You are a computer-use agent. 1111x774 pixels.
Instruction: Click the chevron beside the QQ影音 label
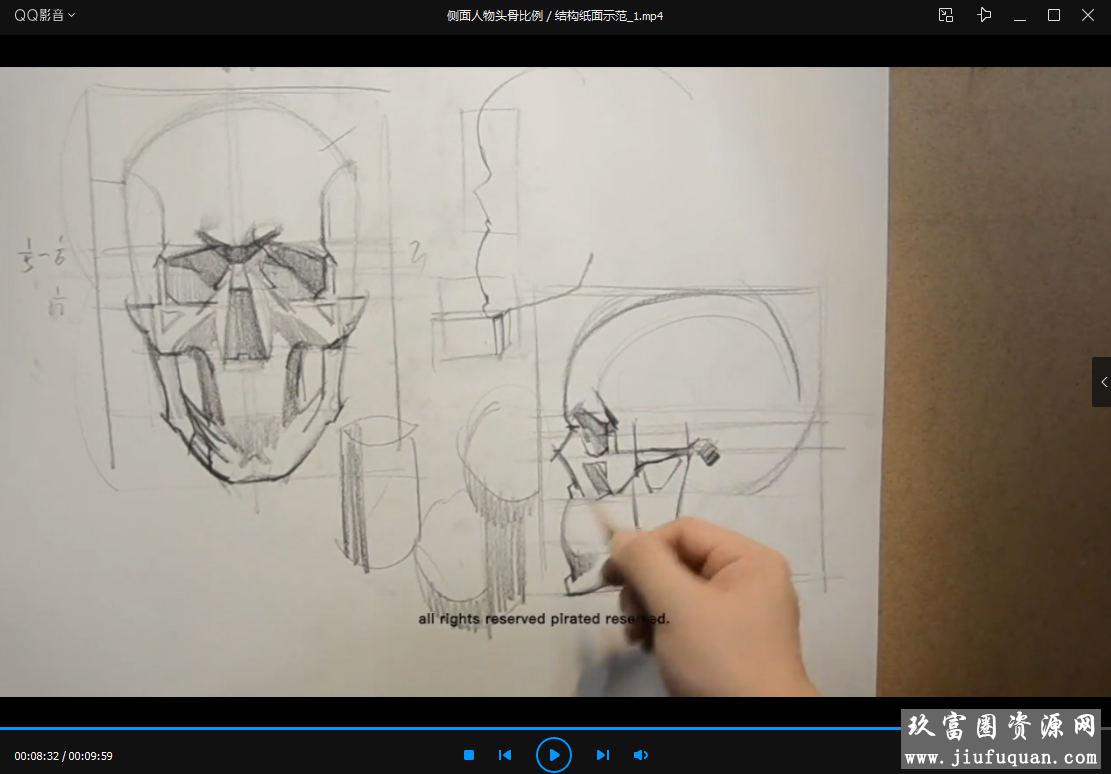coord(71,15)
